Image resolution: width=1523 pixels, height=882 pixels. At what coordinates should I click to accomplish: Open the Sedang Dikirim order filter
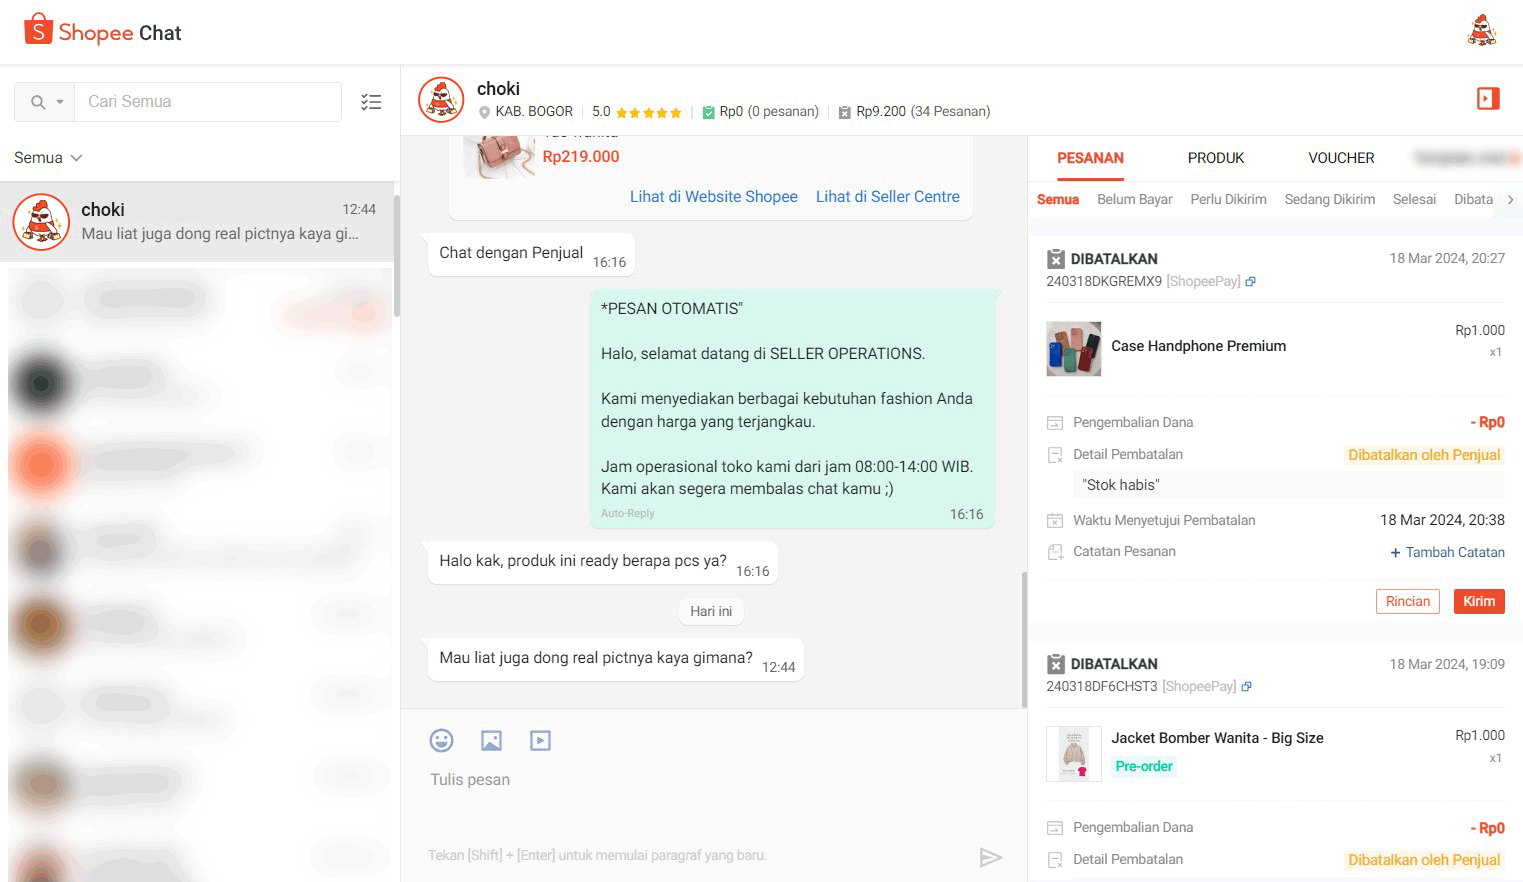(1329, 199)
